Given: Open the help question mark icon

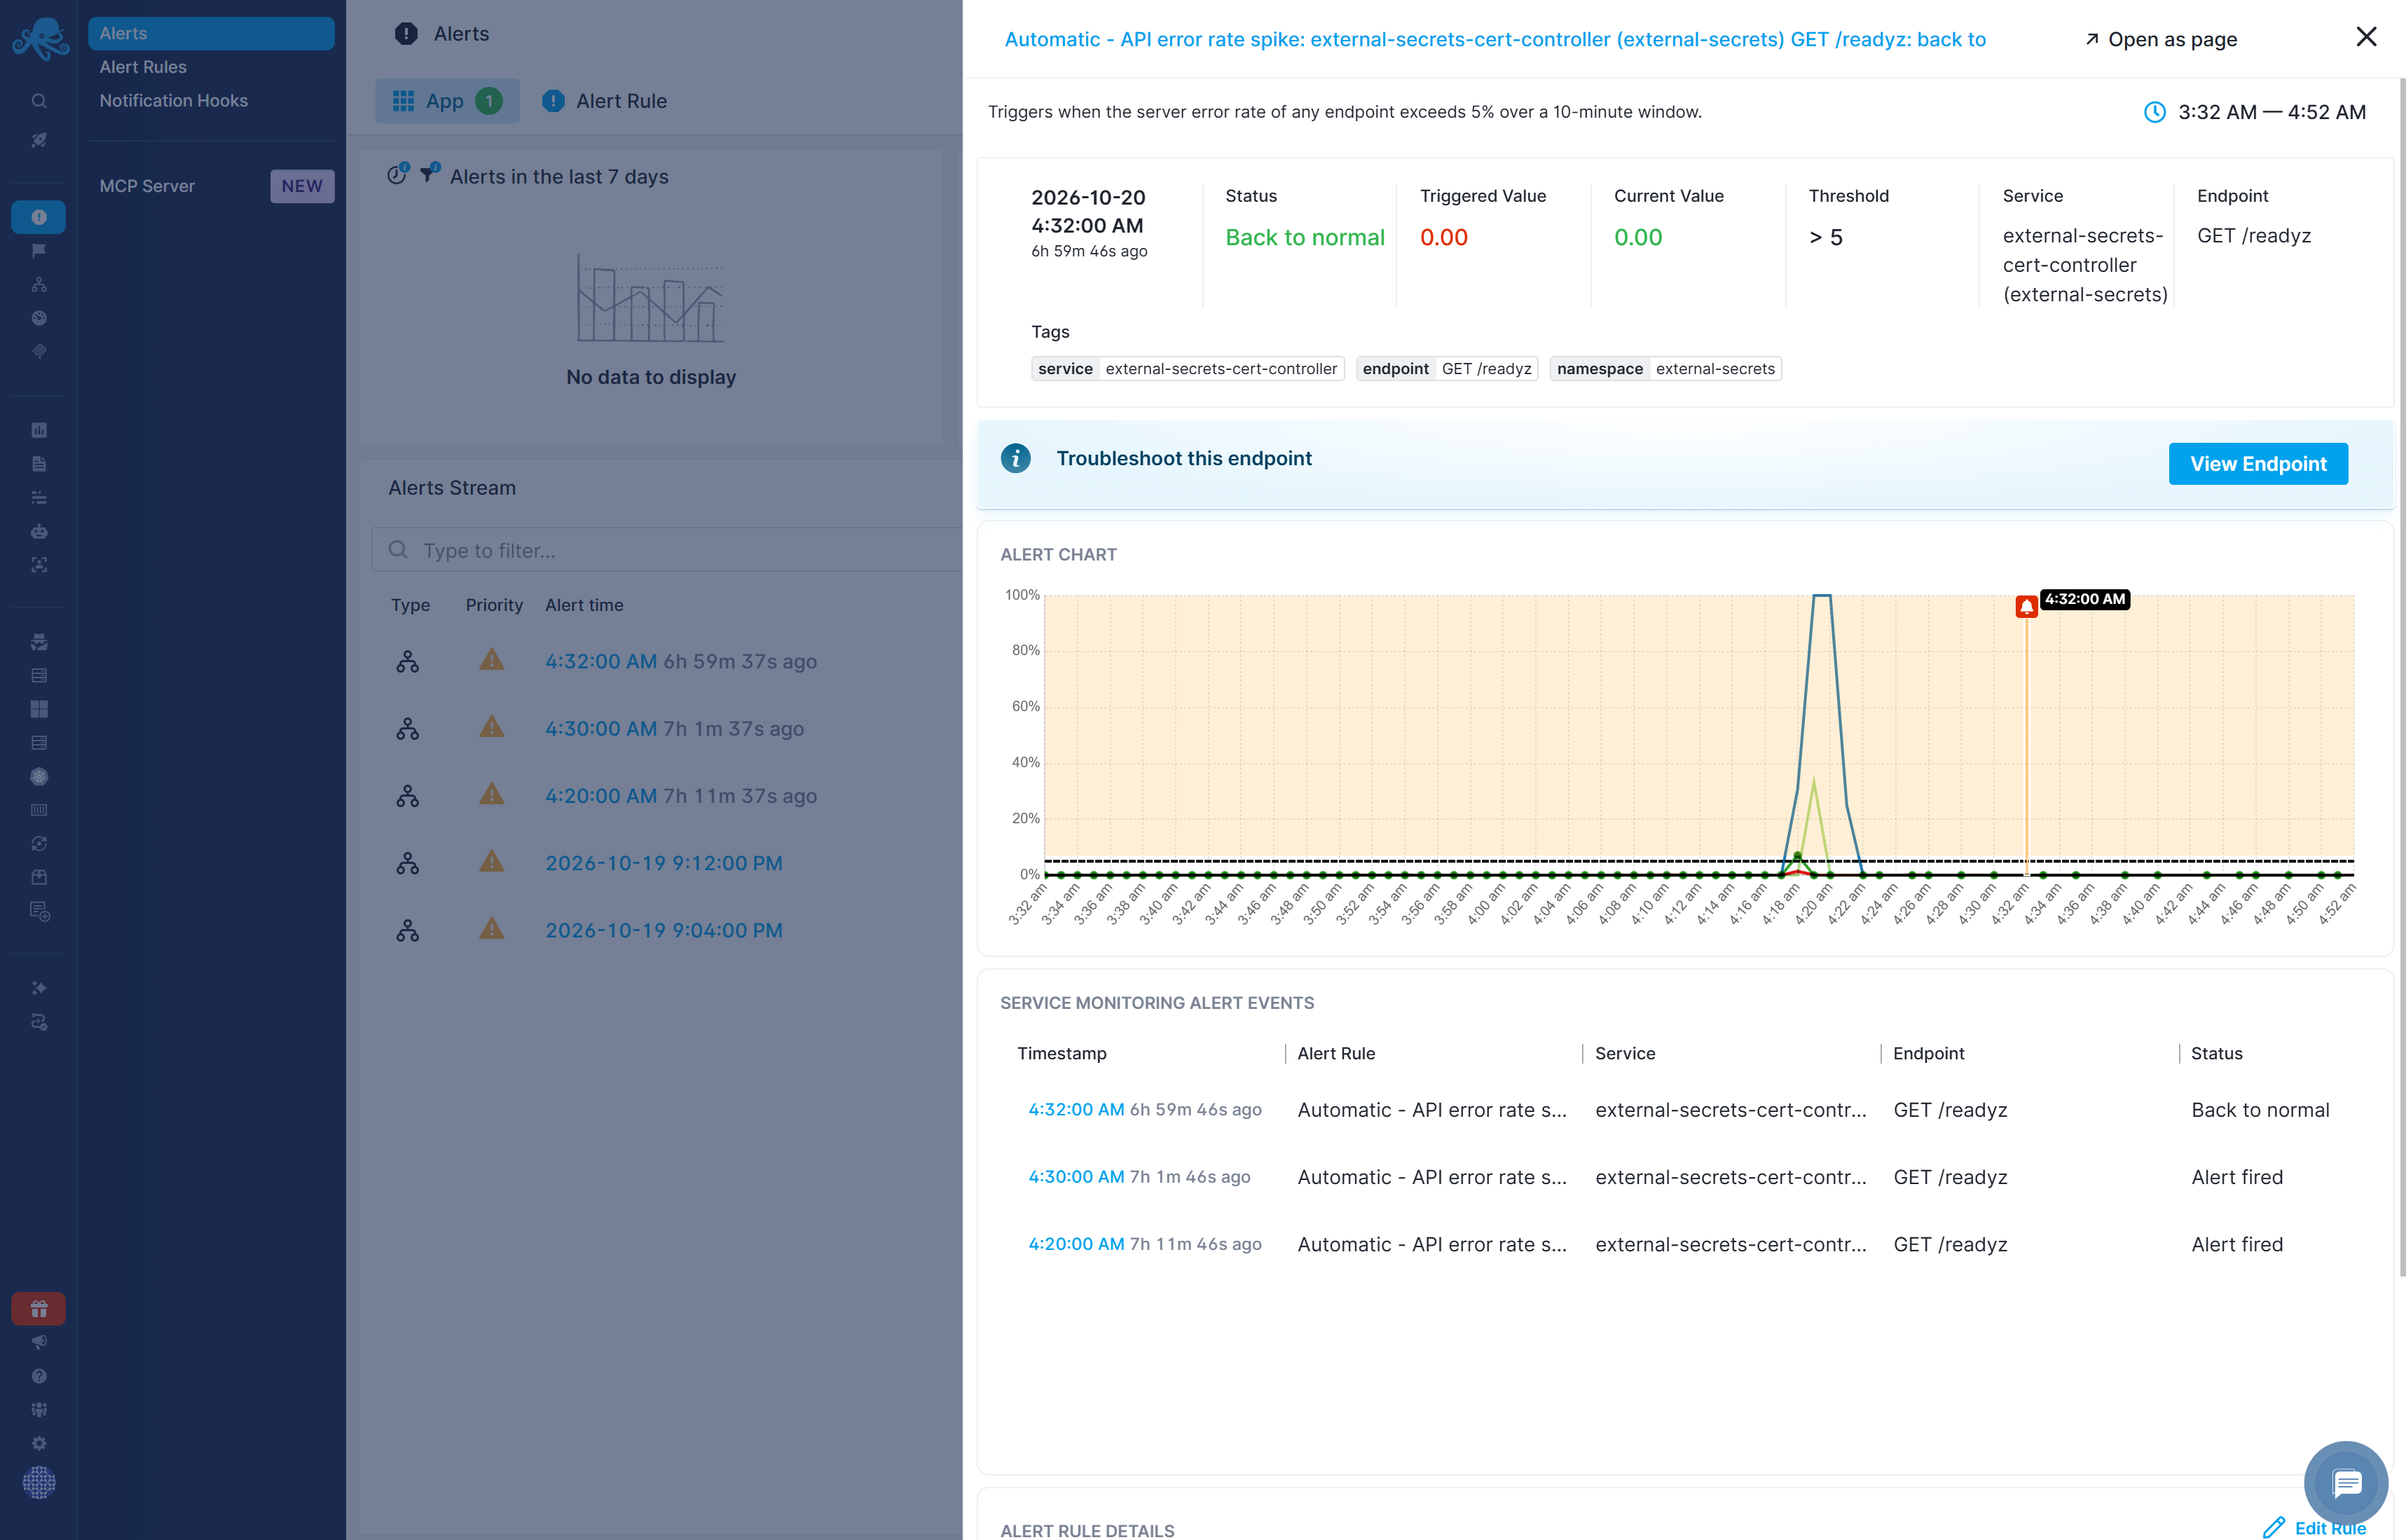Looking at the screenshot, I should coord(39,1376).
